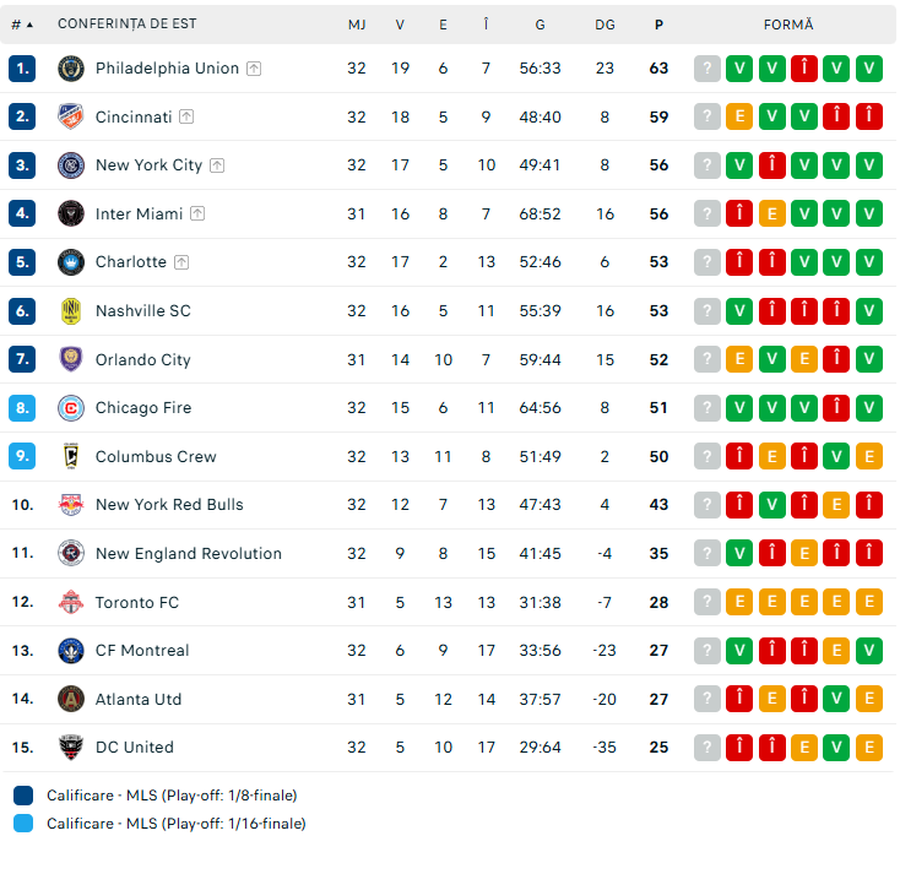Click the Cincinnati club crest

(71, 117)
